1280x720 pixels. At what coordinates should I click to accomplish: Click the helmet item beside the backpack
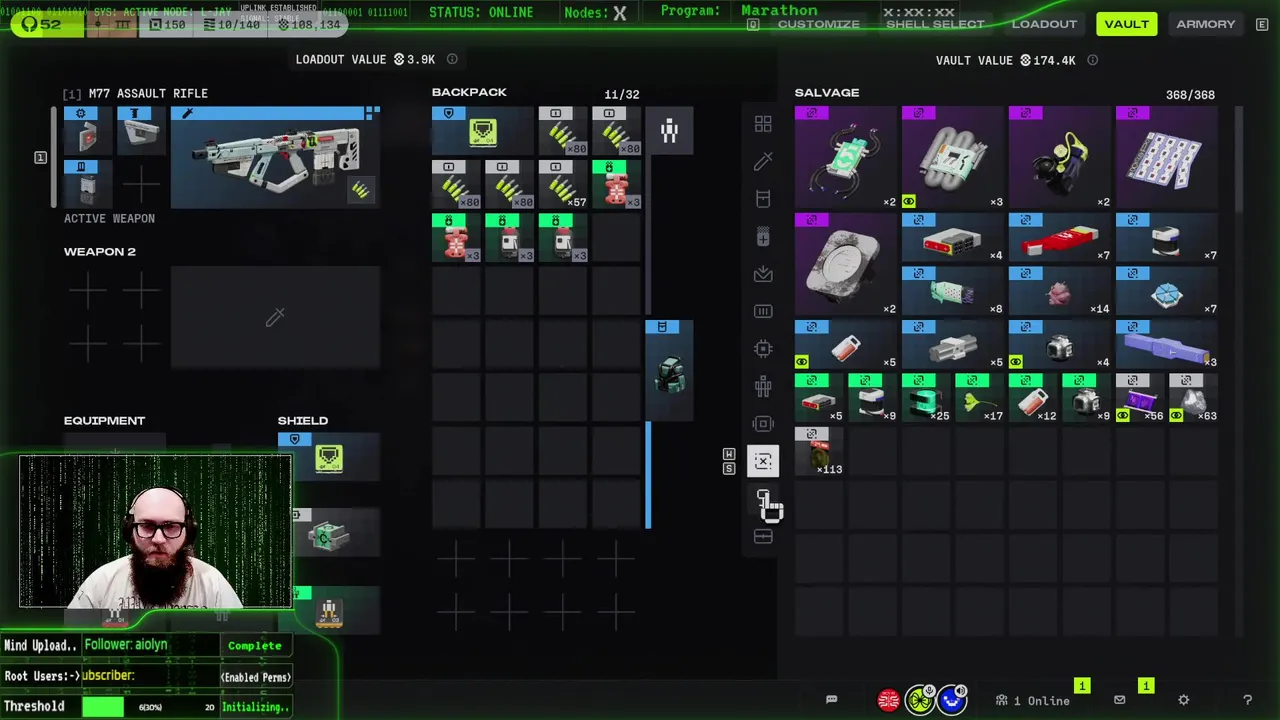point(669,371)
